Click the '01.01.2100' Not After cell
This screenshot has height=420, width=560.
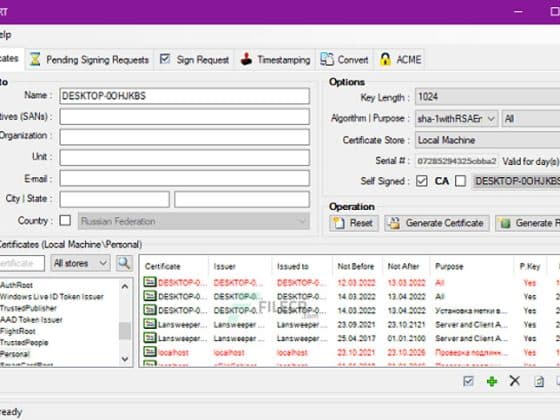[406, 339]
